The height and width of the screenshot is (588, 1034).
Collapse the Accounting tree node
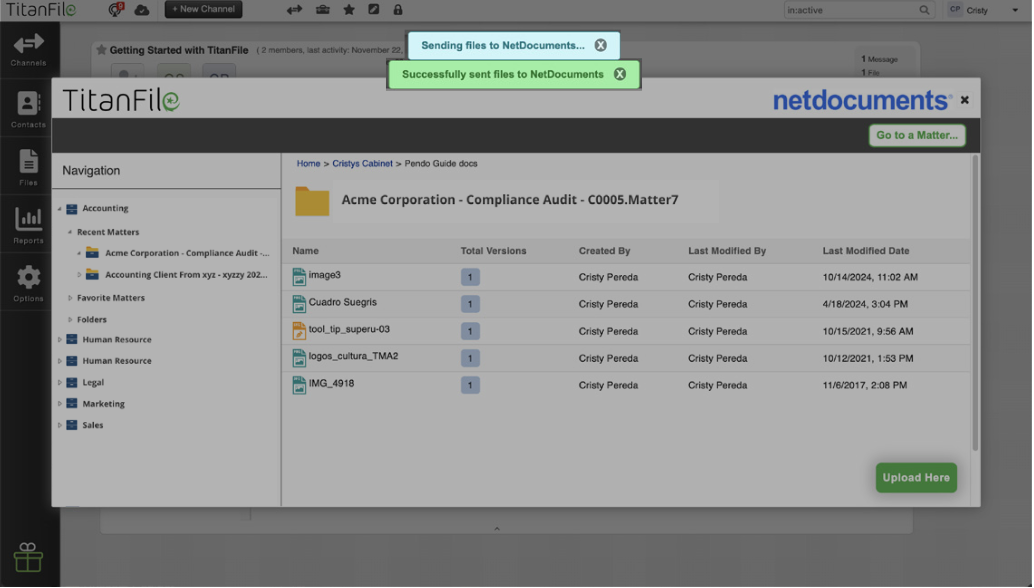[59, 209]
